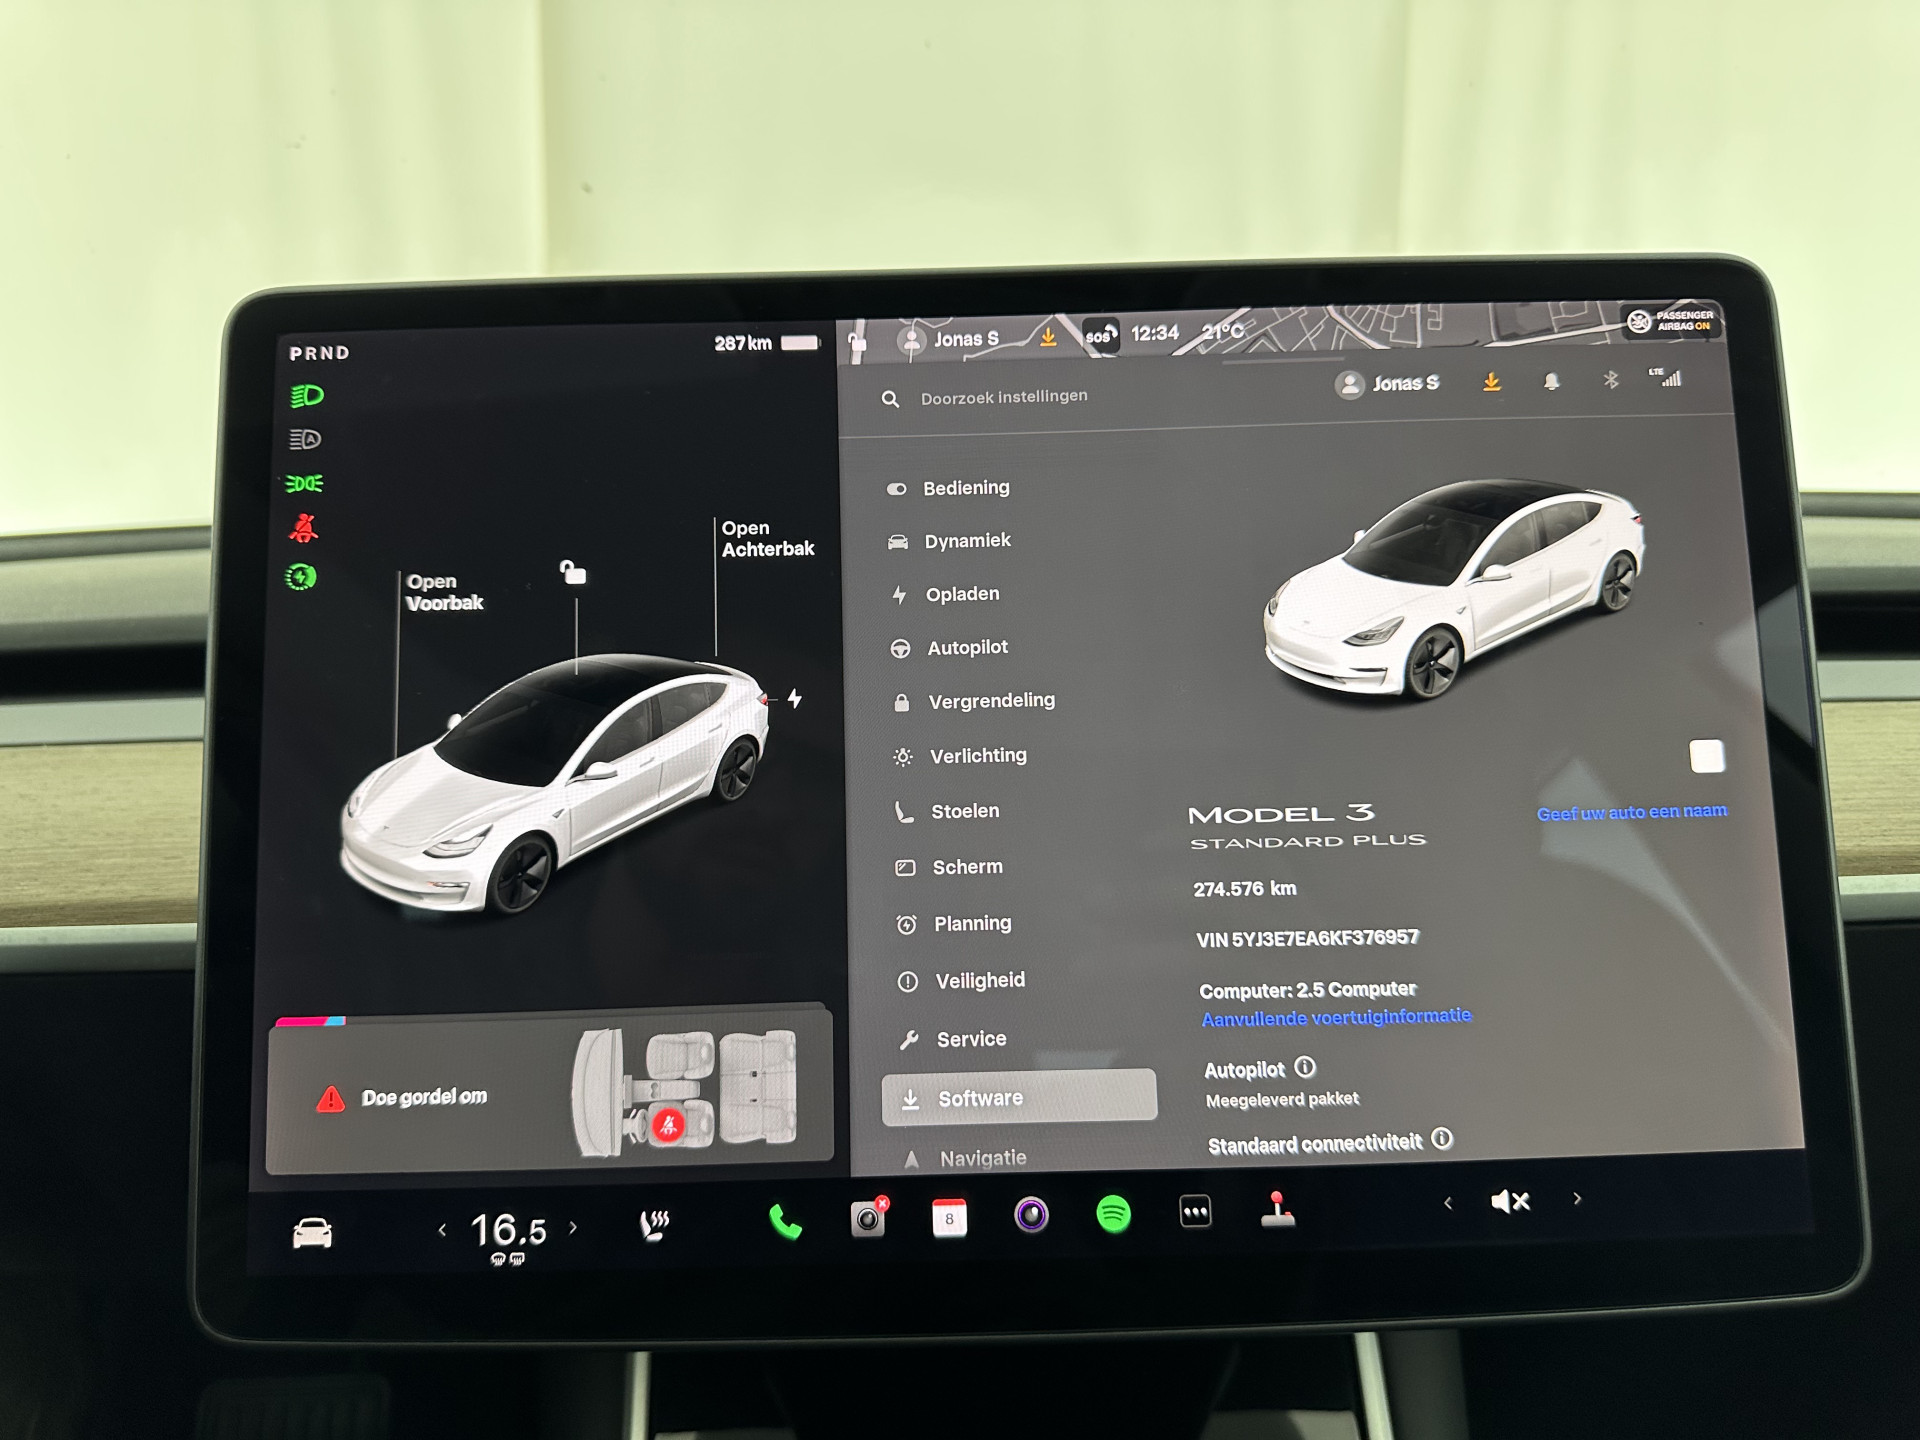Screen dimensions: 1920x1440
Task: Tap the VIN 5YJ3E7EA6KF376957 text
Action: click(1307, 938)
